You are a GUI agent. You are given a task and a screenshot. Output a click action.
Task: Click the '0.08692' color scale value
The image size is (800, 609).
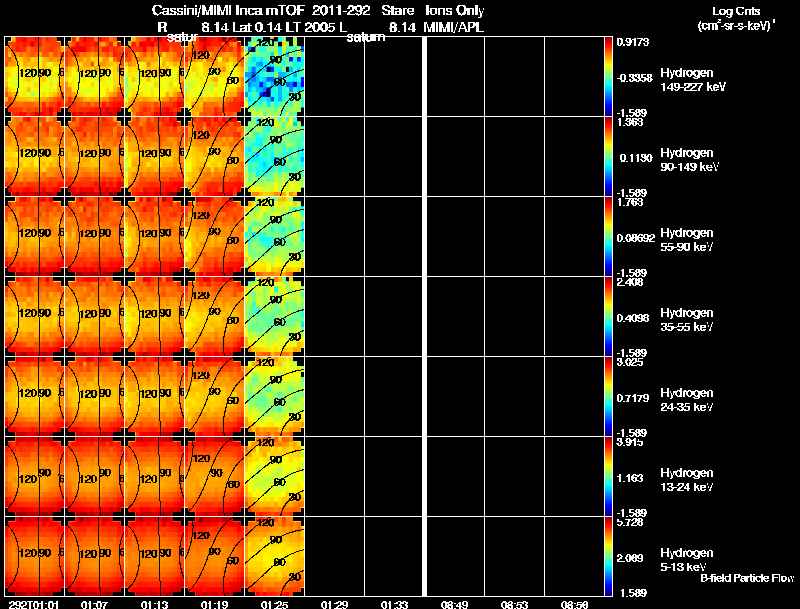tap(635, 238)
